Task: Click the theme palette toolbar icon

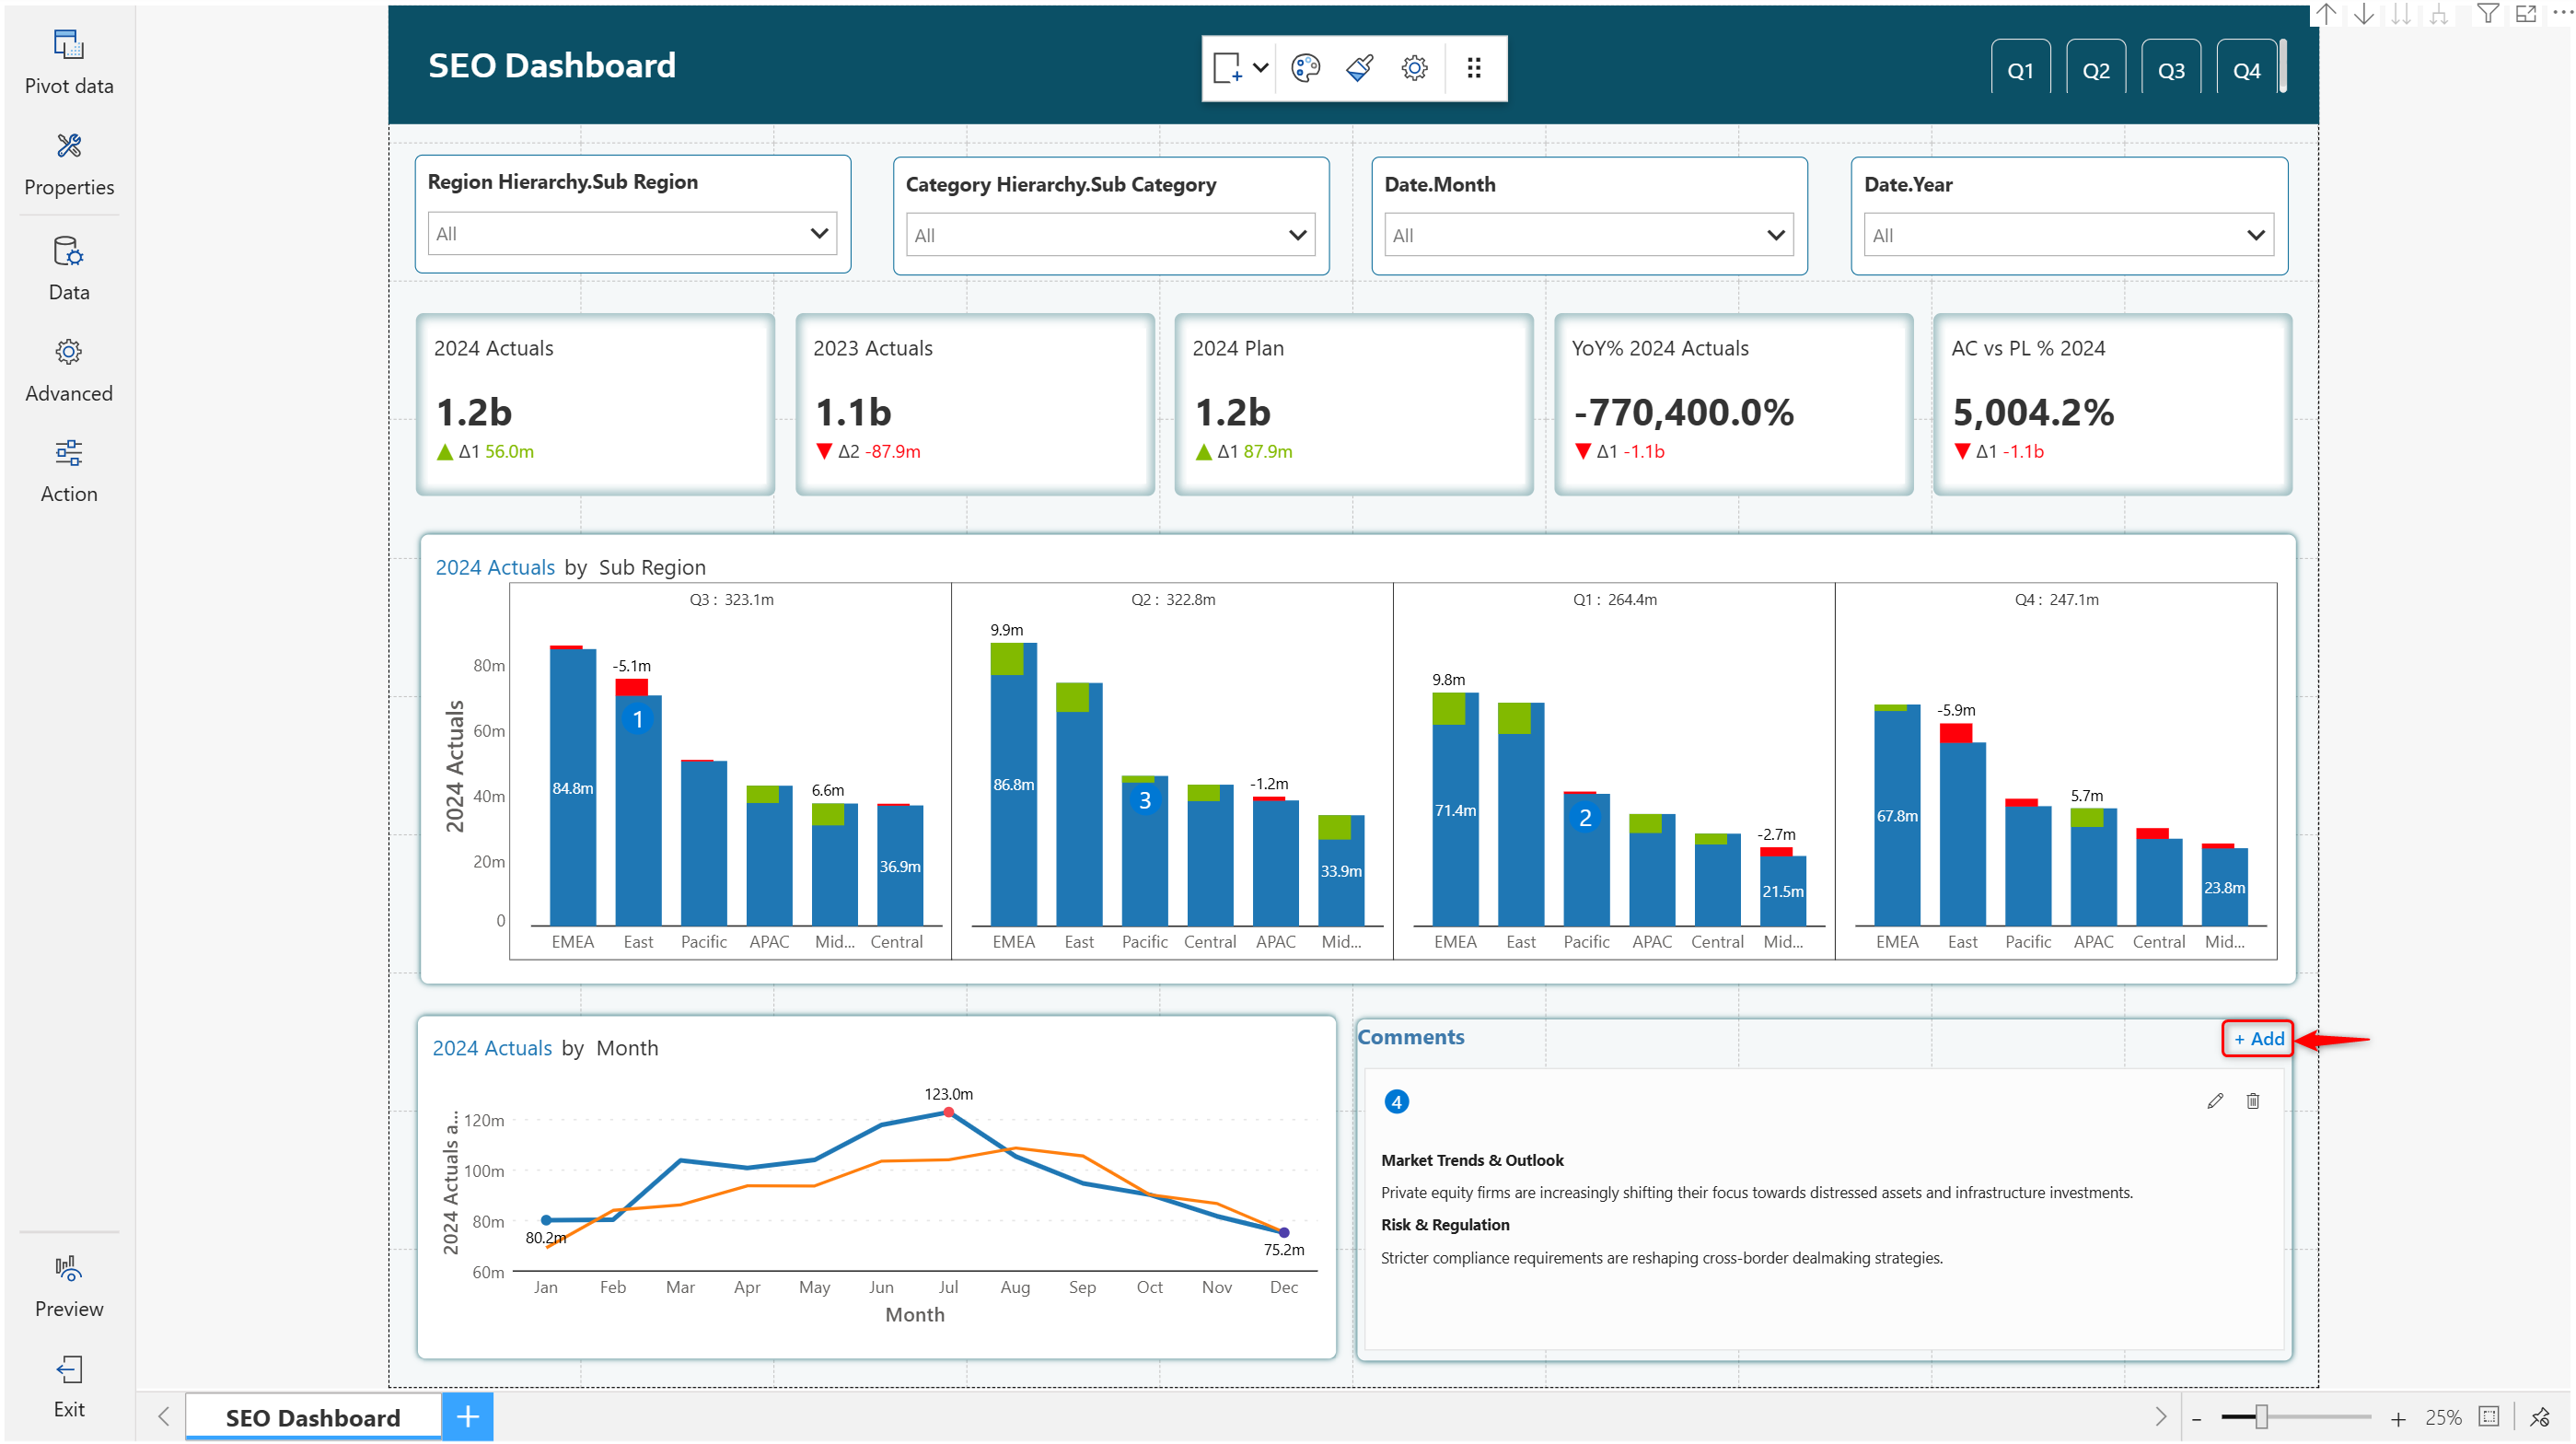Action: (x=1305, y=68)
